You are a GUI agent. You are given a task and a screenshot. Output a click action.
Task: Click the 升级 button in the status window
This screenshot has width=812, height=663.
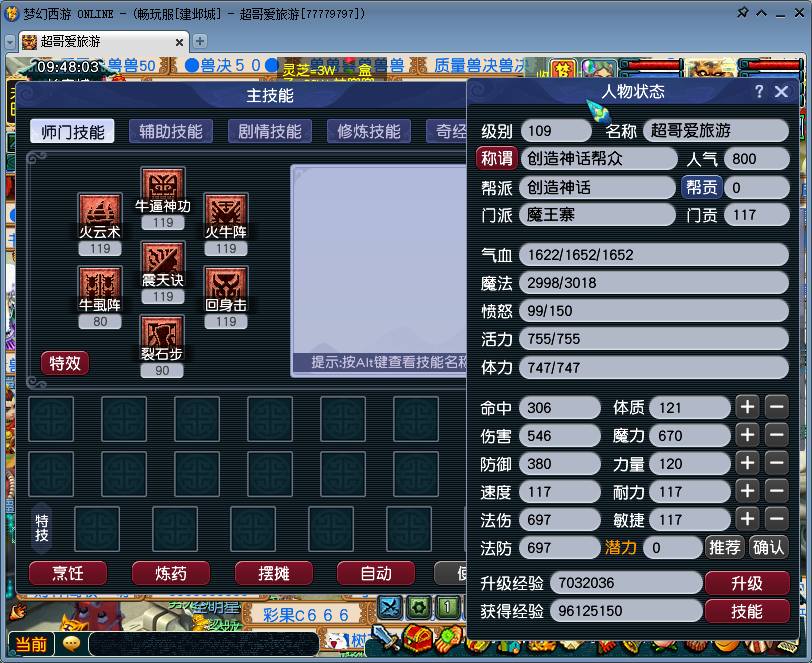coord(748,582)
